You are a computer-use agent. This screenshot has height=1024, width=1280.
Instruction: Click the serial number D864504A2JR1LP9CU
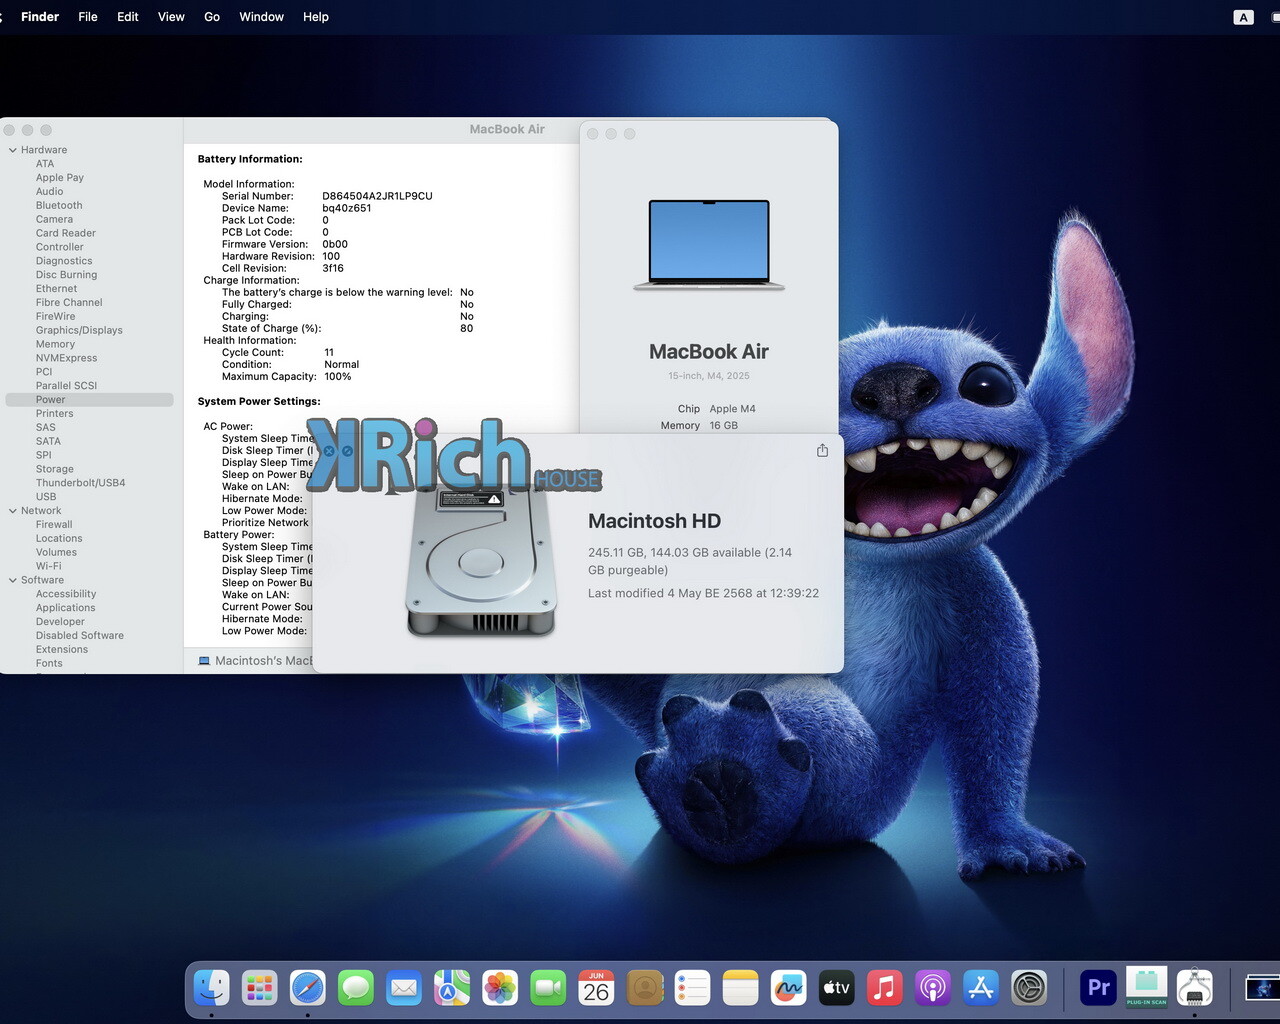point(377,196)
